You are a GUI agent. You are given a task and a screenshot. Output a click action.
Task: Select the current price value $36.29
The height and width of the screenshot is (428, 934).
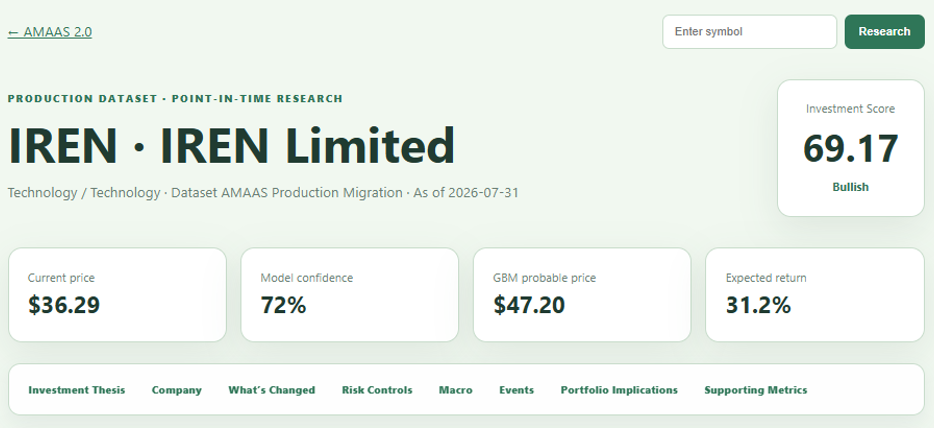tap(64, 305)
